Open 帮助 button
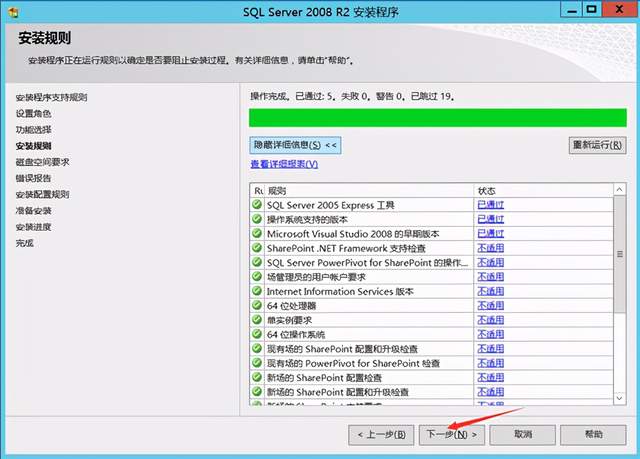640x459 pixels. [x=593, y=435]
